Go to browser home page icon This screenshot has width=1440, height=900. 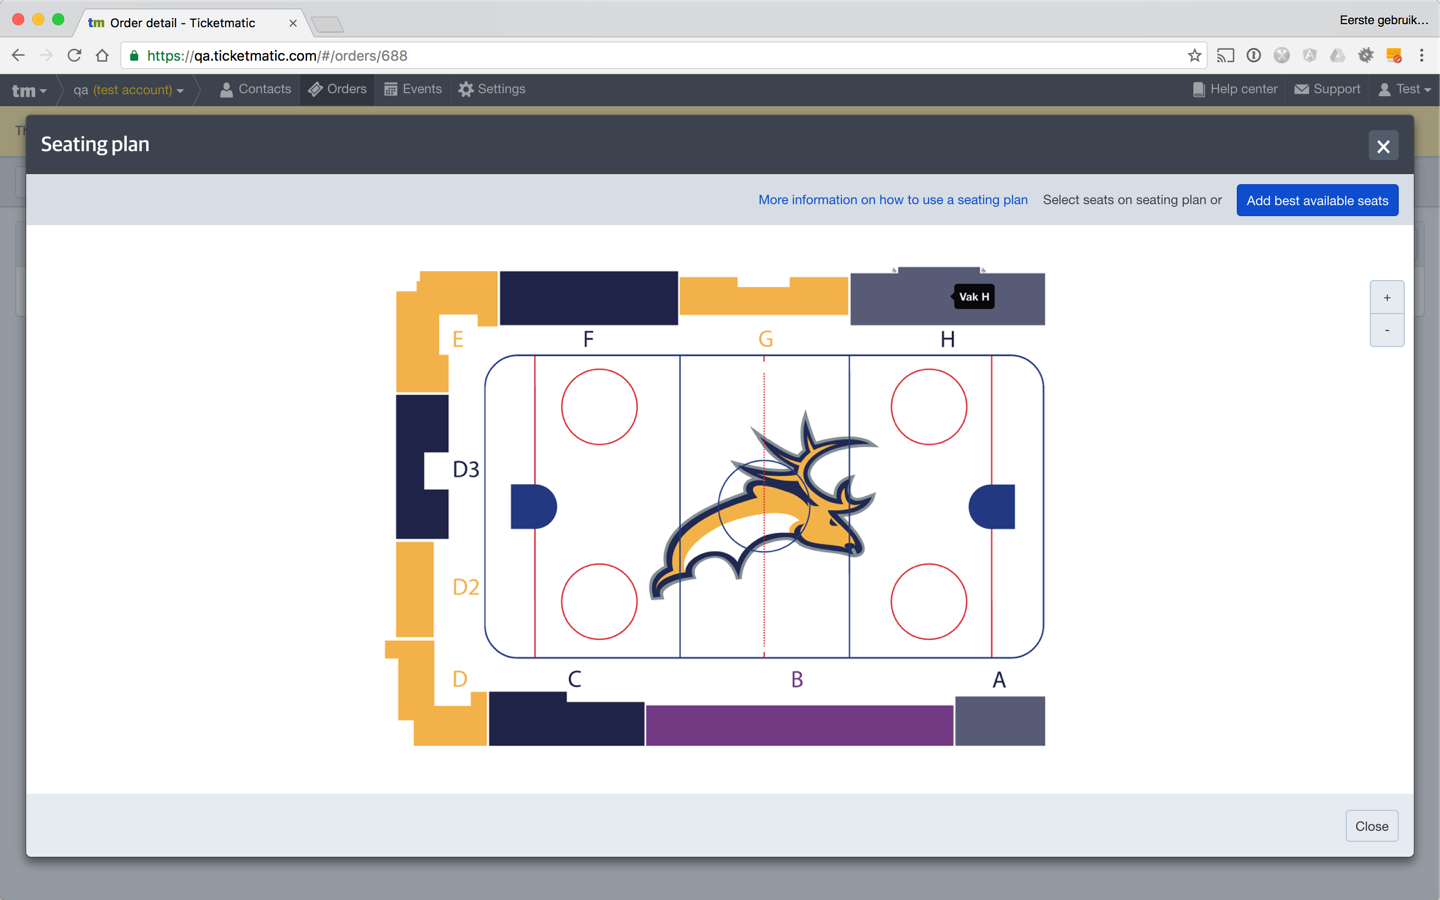point(102,55)
